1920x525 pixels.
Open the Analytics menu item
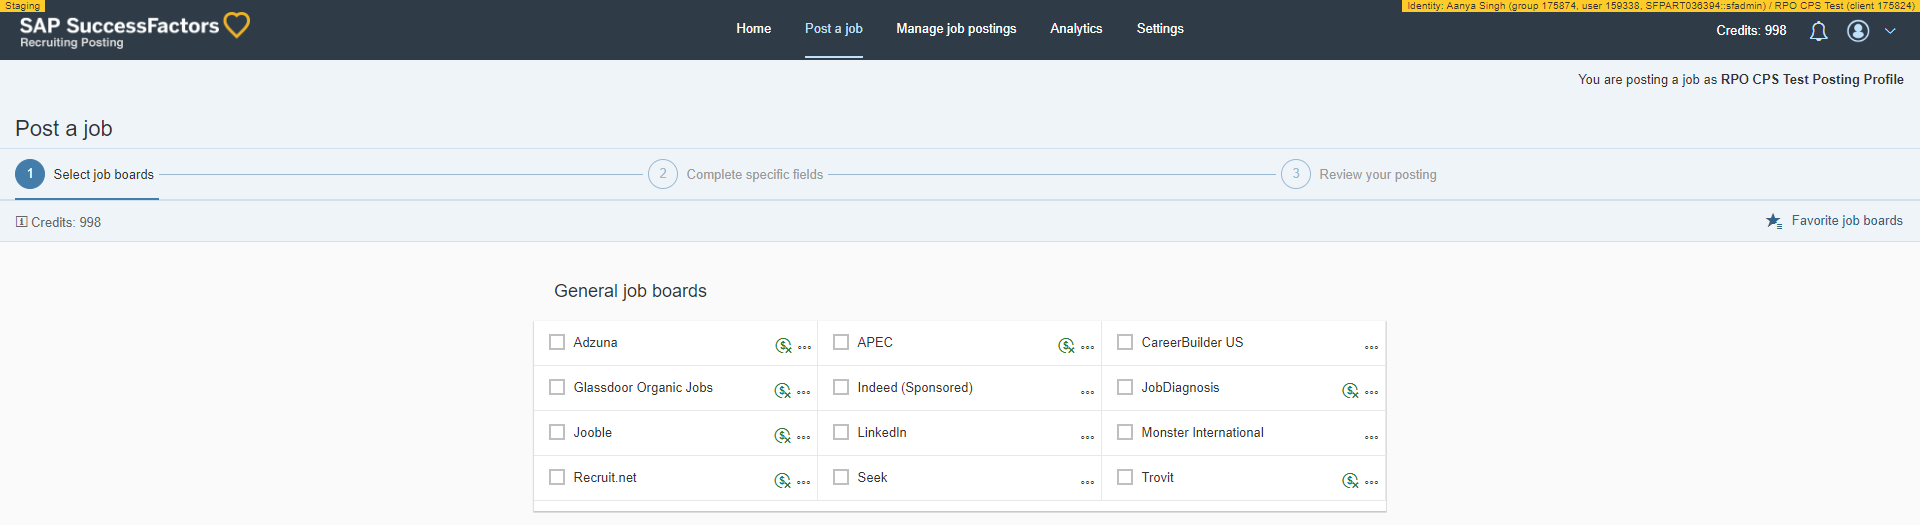click(x=1076, y=29)
